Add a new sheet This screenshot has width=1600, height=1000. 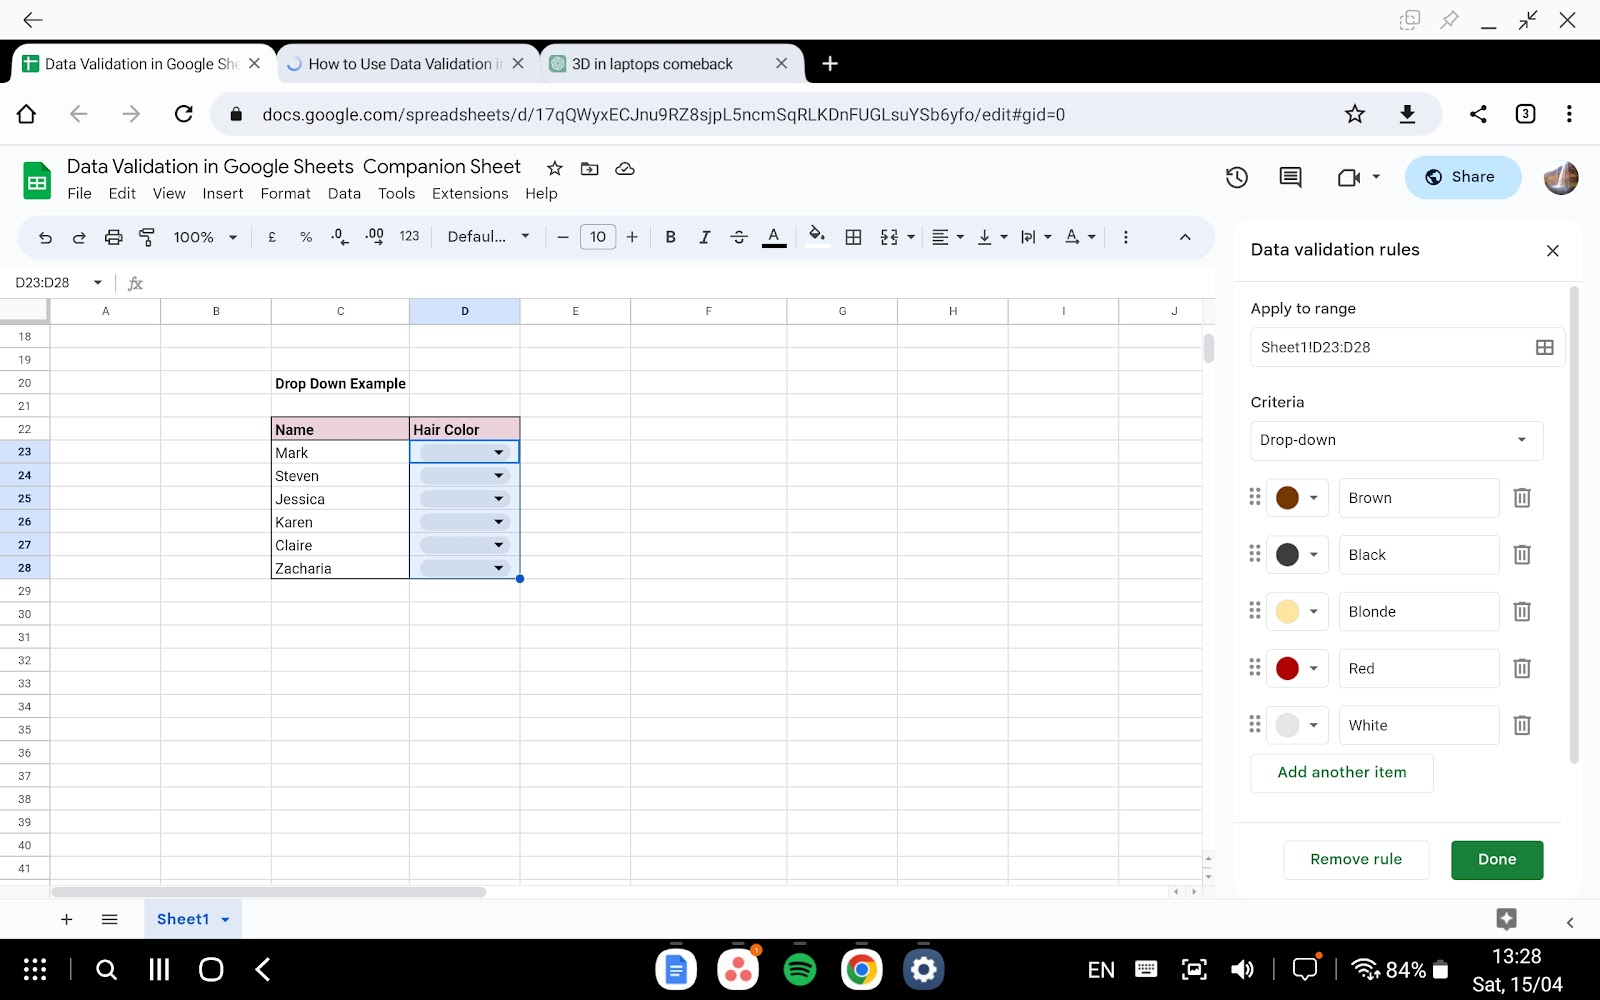(x=67, y=919)
